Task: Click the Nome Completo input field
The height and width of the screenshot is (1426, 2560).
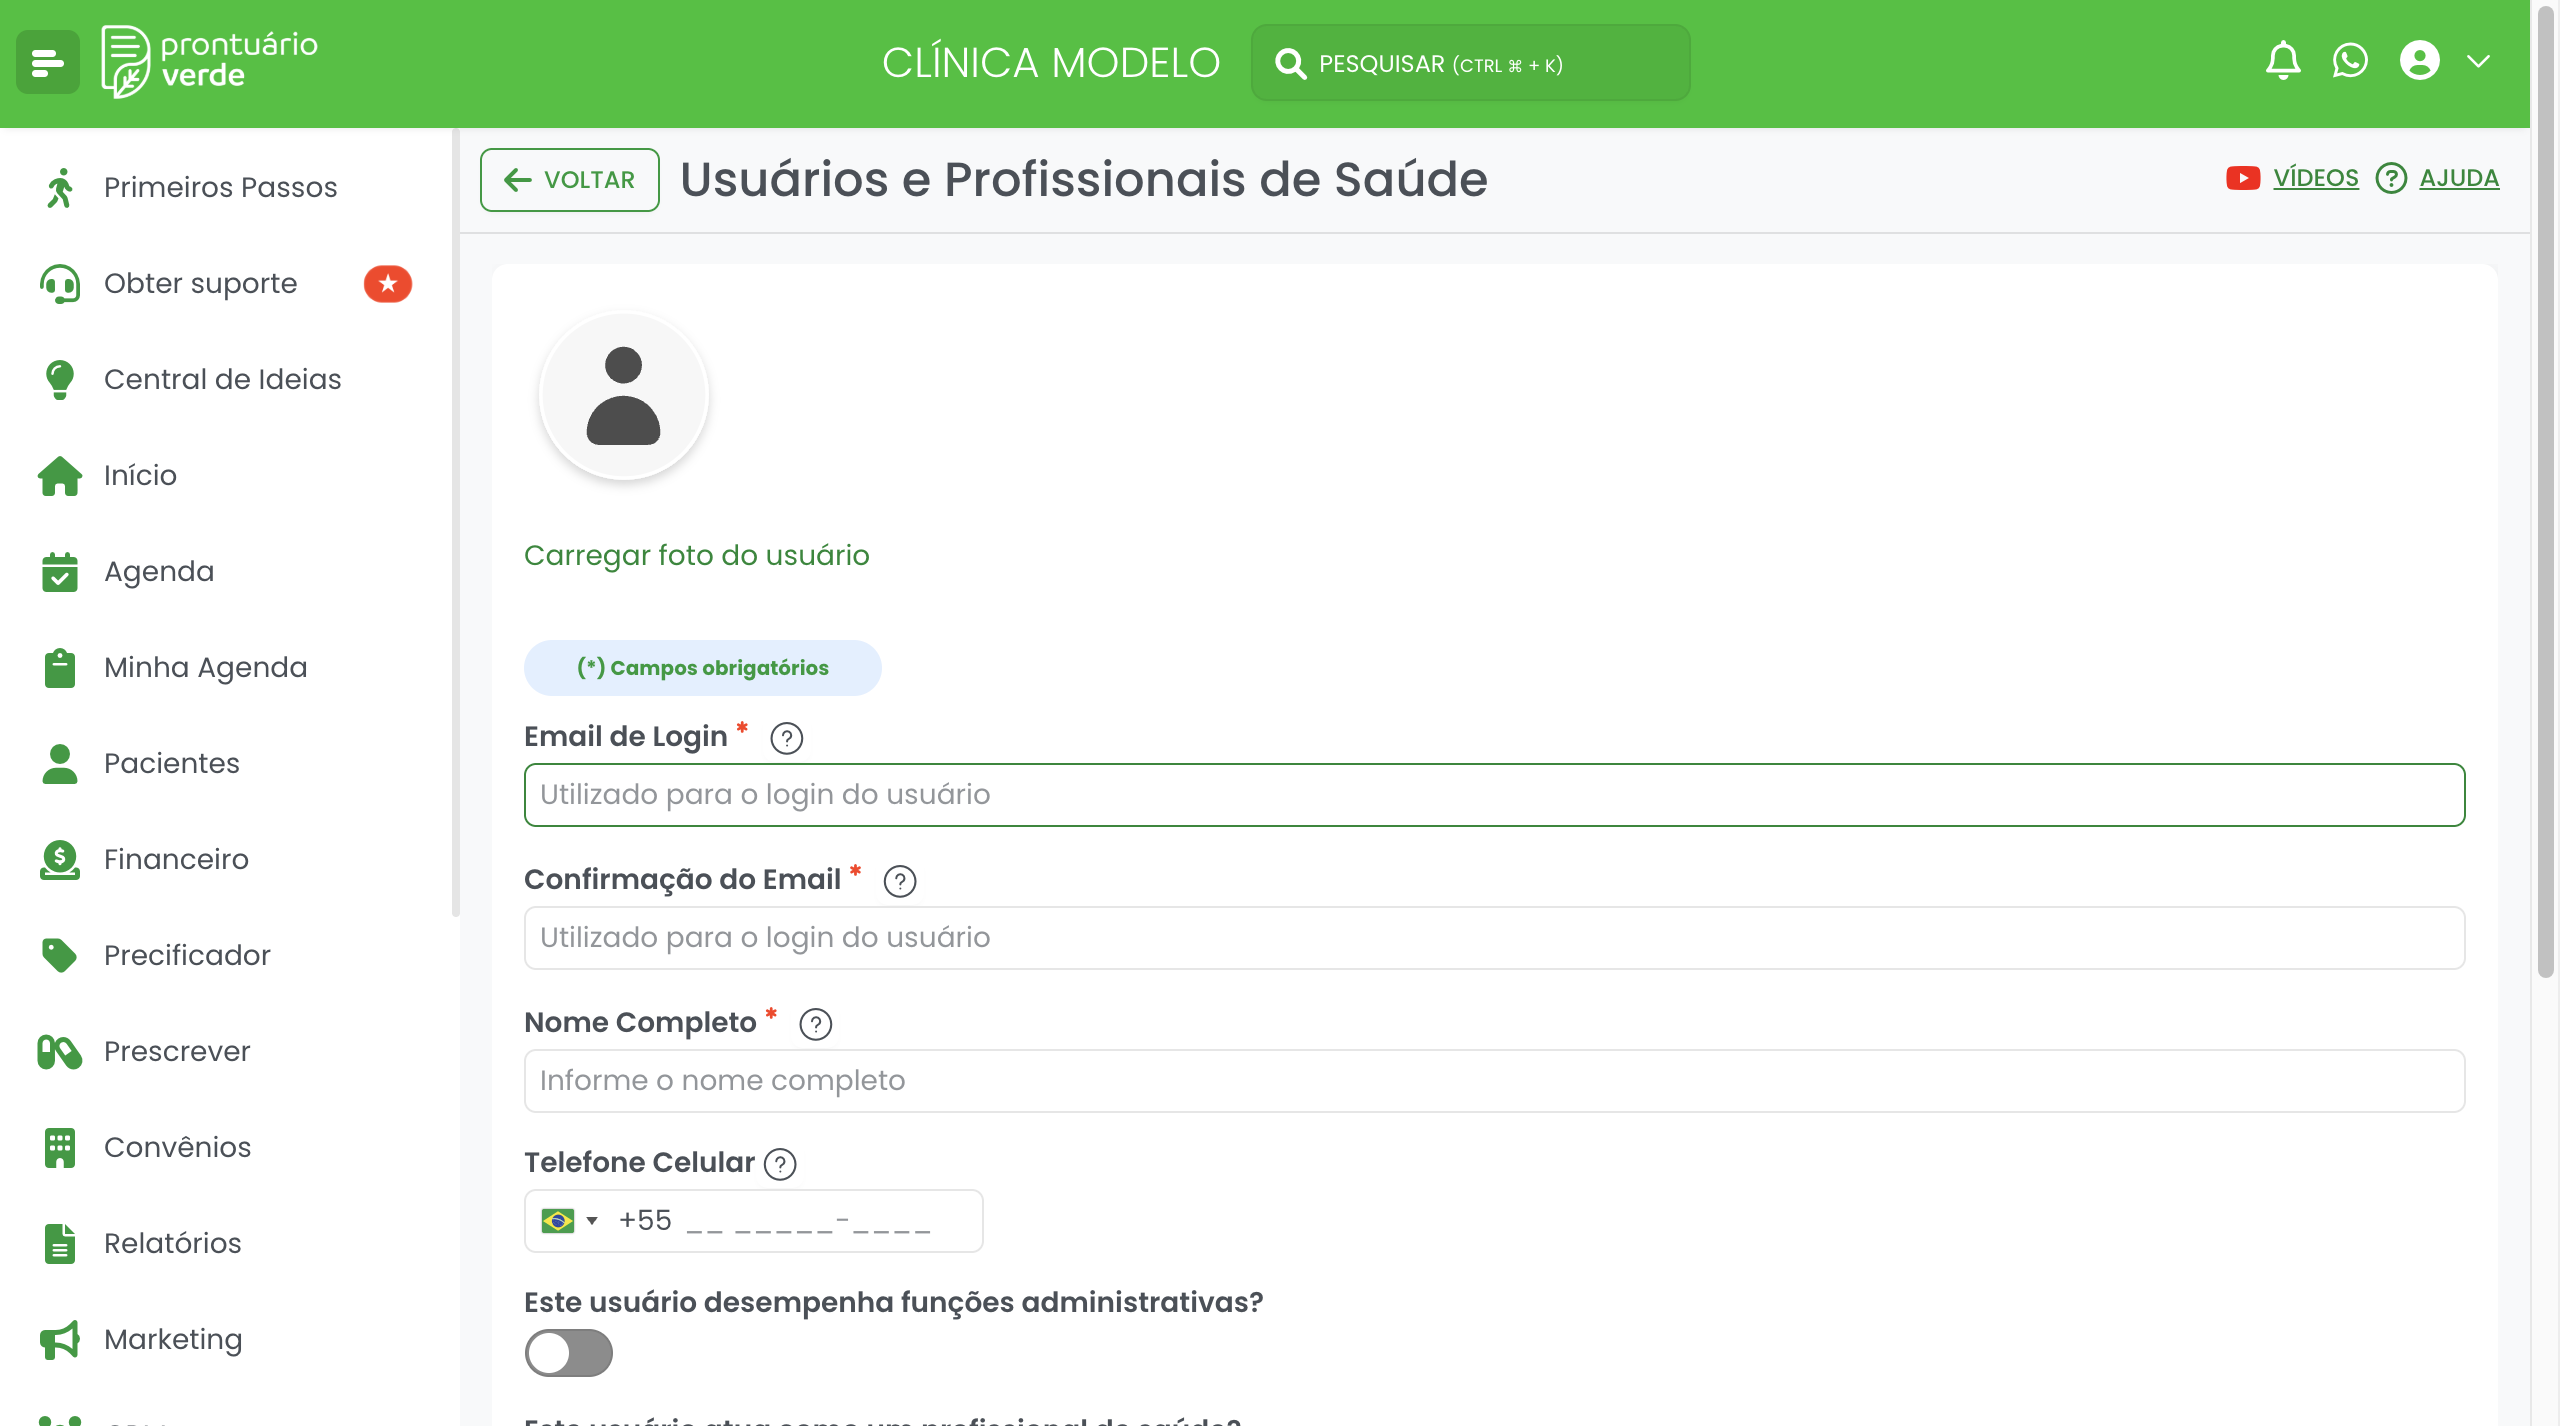Action: 1494,1081
